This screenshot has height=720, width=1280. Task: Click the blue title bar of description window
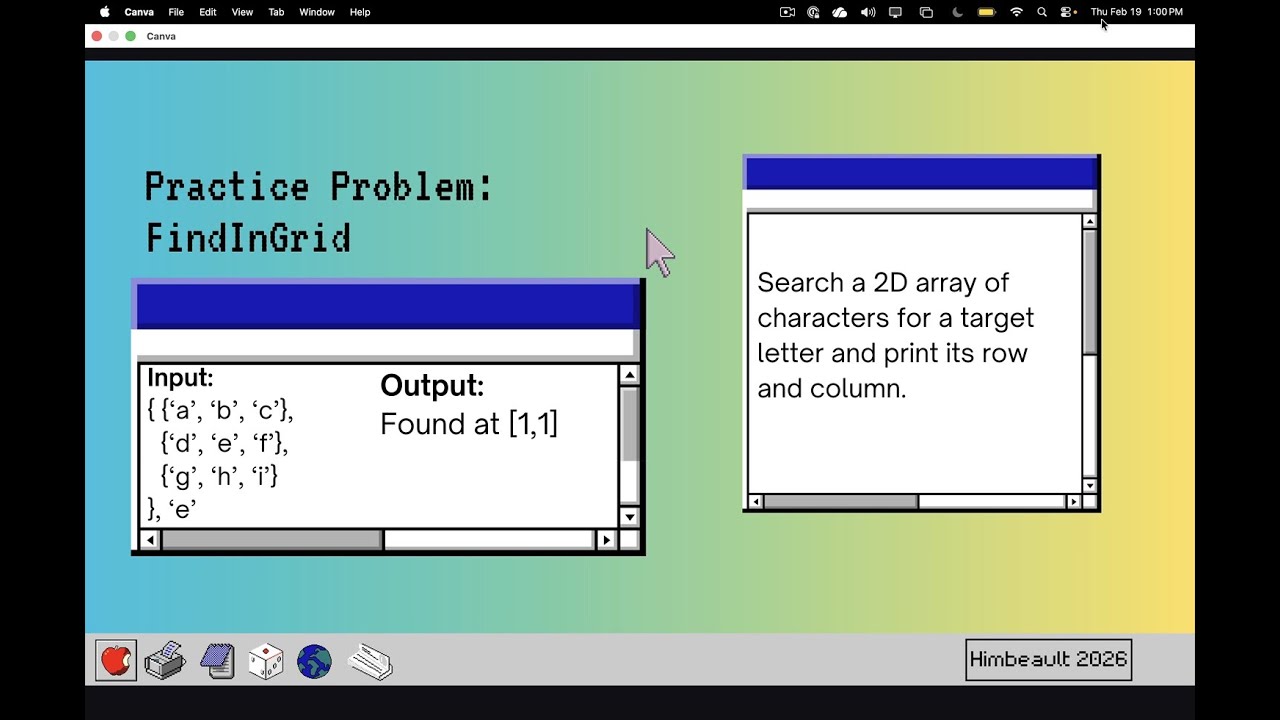pos(920,174)
